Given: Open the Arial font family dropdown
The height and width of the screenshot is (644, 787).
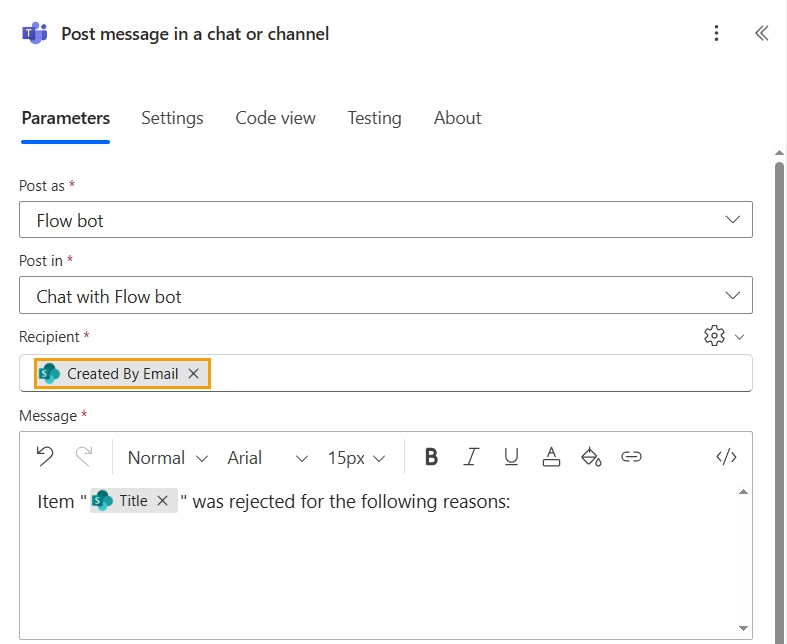Looking at the screenshot, I should 267,458.
